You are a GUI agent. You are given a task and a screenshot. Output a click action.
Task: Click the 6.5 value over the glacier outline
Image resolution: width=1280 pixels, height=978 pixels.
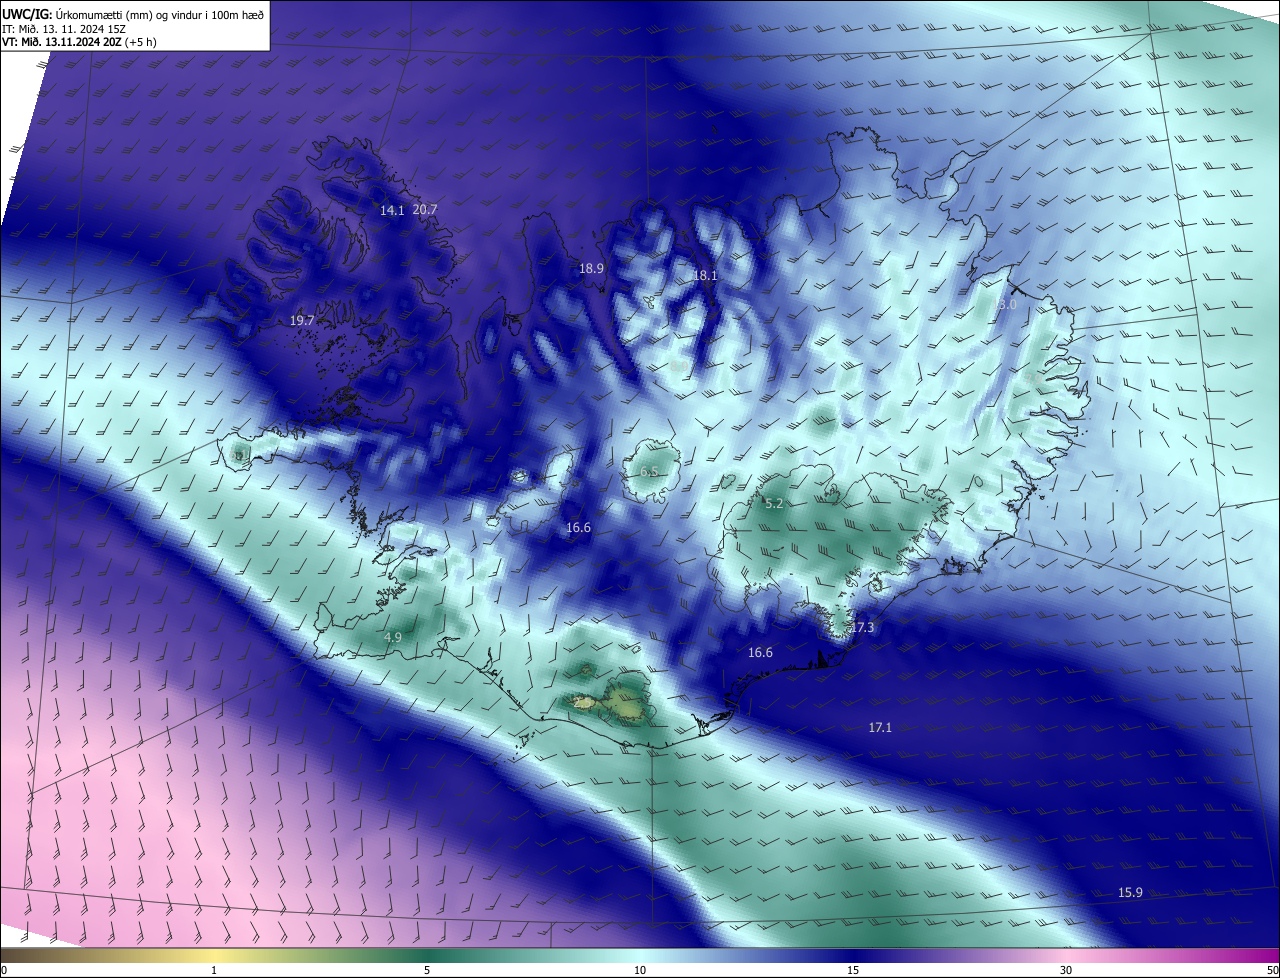click(x=649, y=471)
